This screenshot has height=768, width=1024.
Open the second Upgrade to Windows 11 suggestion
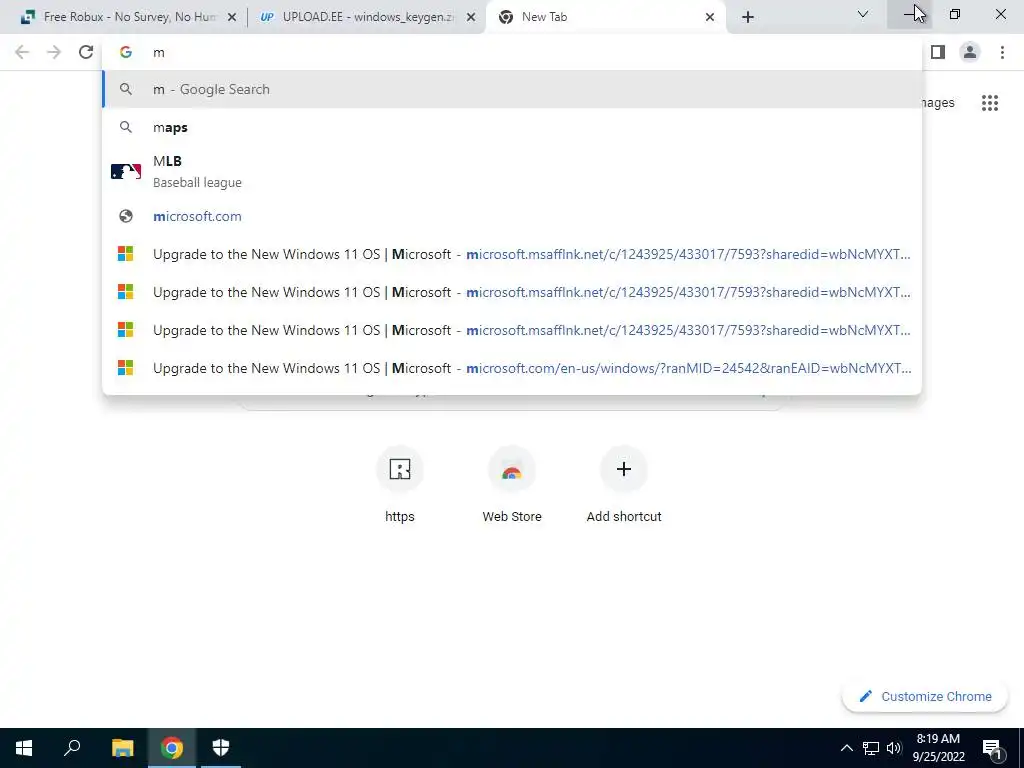click(512, 292)
